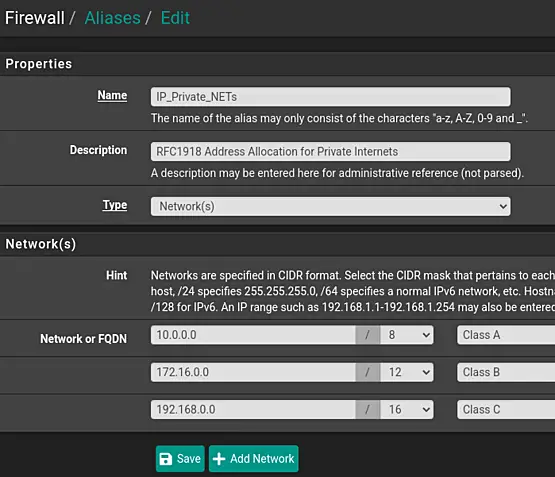Open the Type dropdown Network(s)
The image size is (555, 477).
point(331,206)
